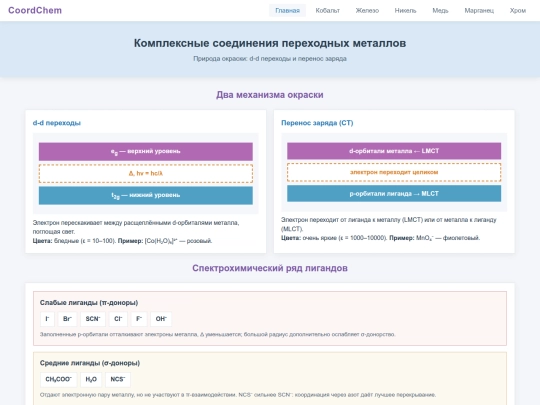Click the I⁻ ligand chip
This screenshot has width=540, height=405.
coord(48,319)
